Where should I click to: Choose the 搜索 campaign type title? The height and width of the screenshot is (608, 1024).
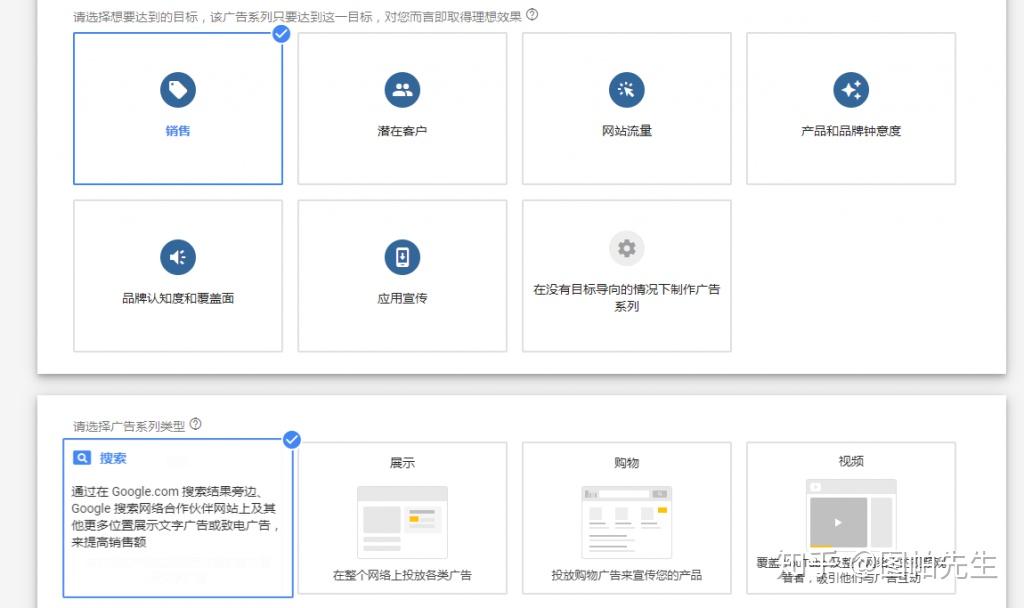(x=112, y=458)
